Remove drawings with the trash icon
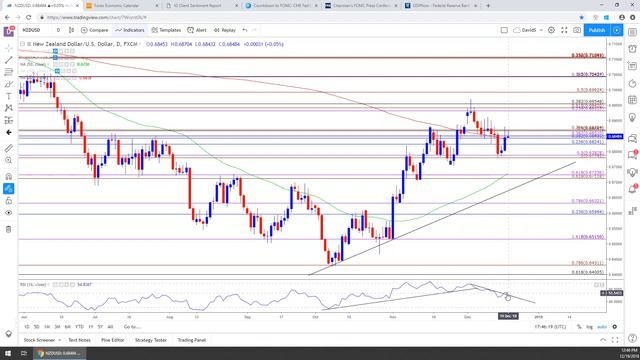Viewport: 640px width, 360px height. click(9, 229)
